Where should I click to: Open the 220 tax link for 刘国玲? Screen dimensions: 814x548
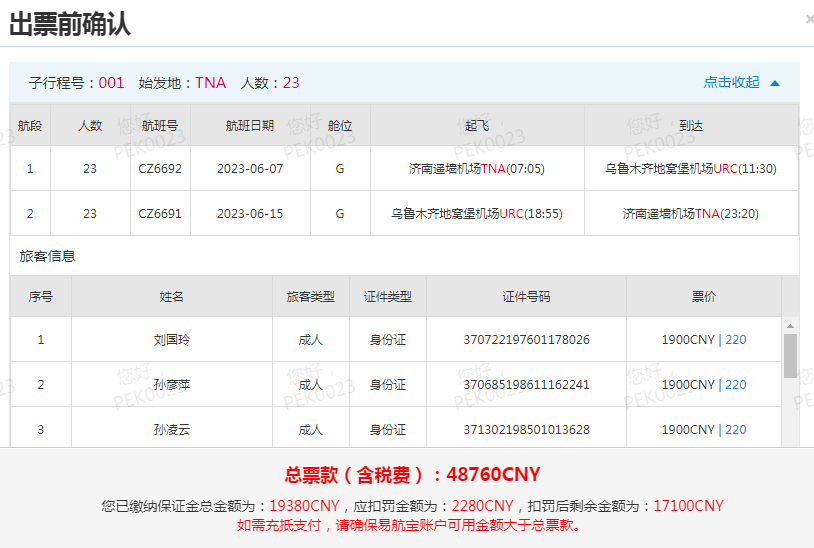[735, 340]
